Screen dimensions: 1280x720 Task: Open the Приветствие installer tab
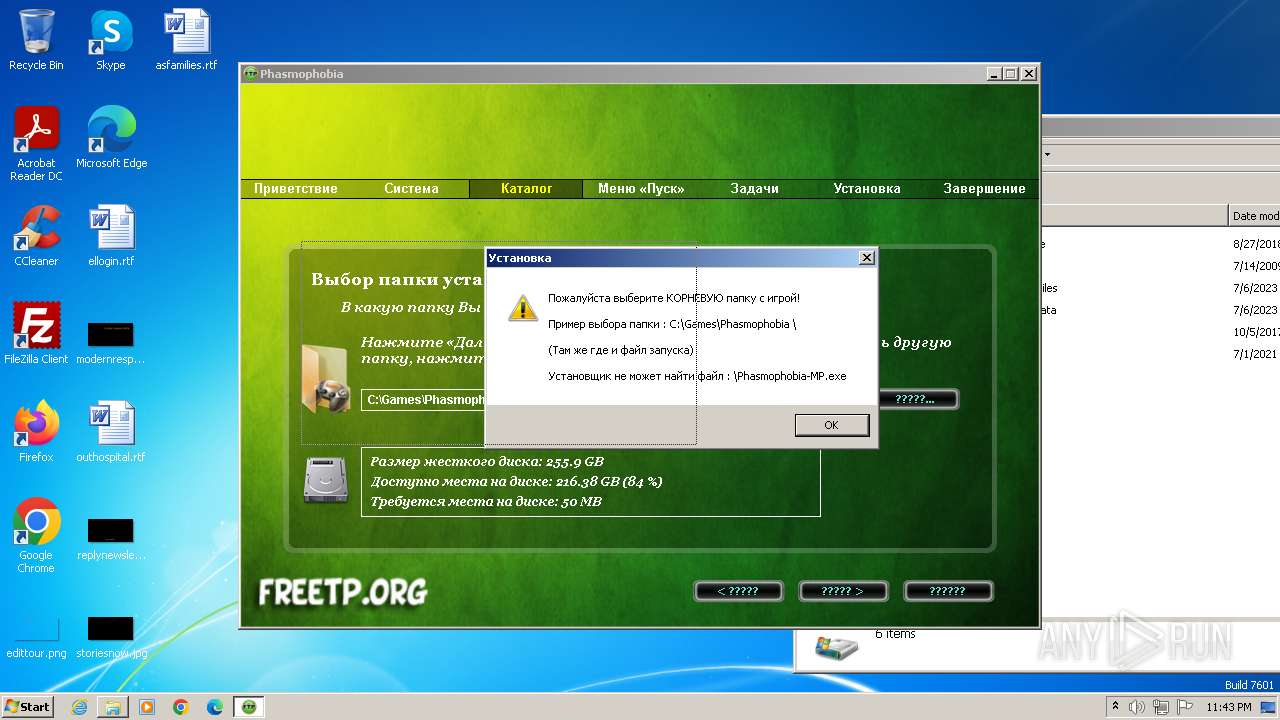point(295,188)
